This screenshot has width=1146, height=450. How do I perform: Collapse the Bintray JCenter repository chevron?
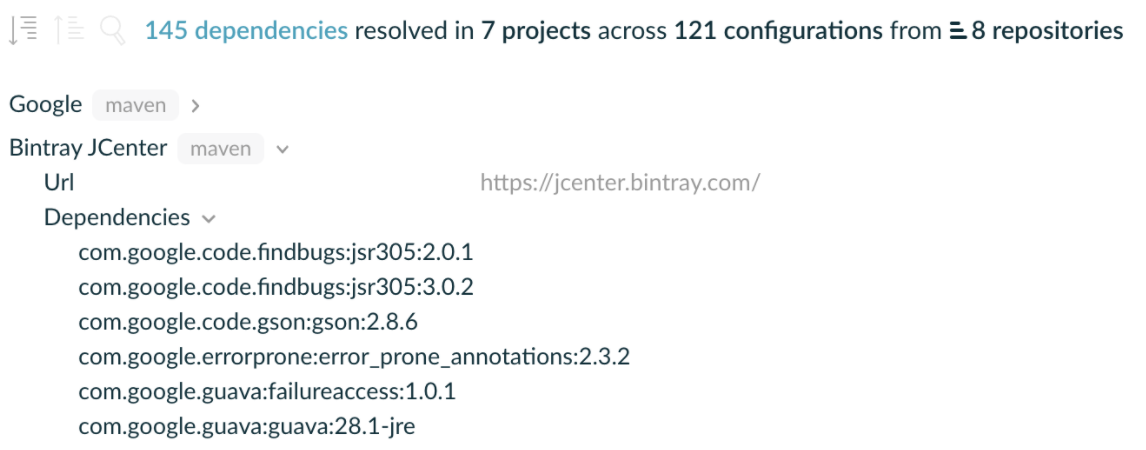tap(281, 149)
